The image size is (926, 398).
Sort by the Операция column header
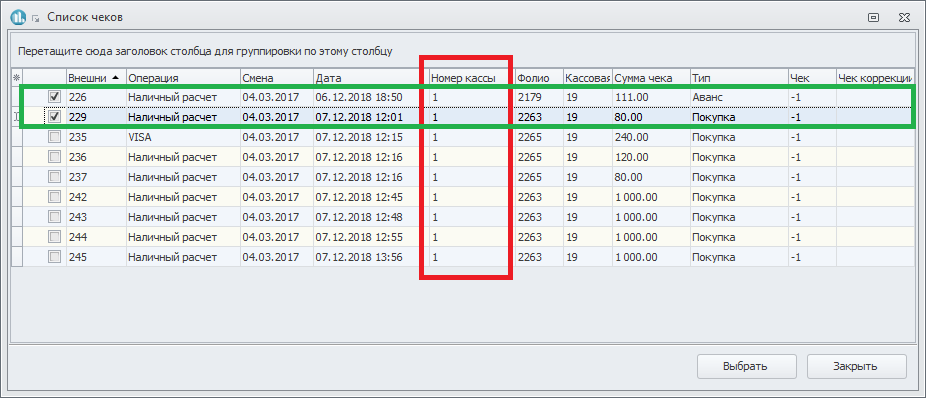click(x=183, y=78)
